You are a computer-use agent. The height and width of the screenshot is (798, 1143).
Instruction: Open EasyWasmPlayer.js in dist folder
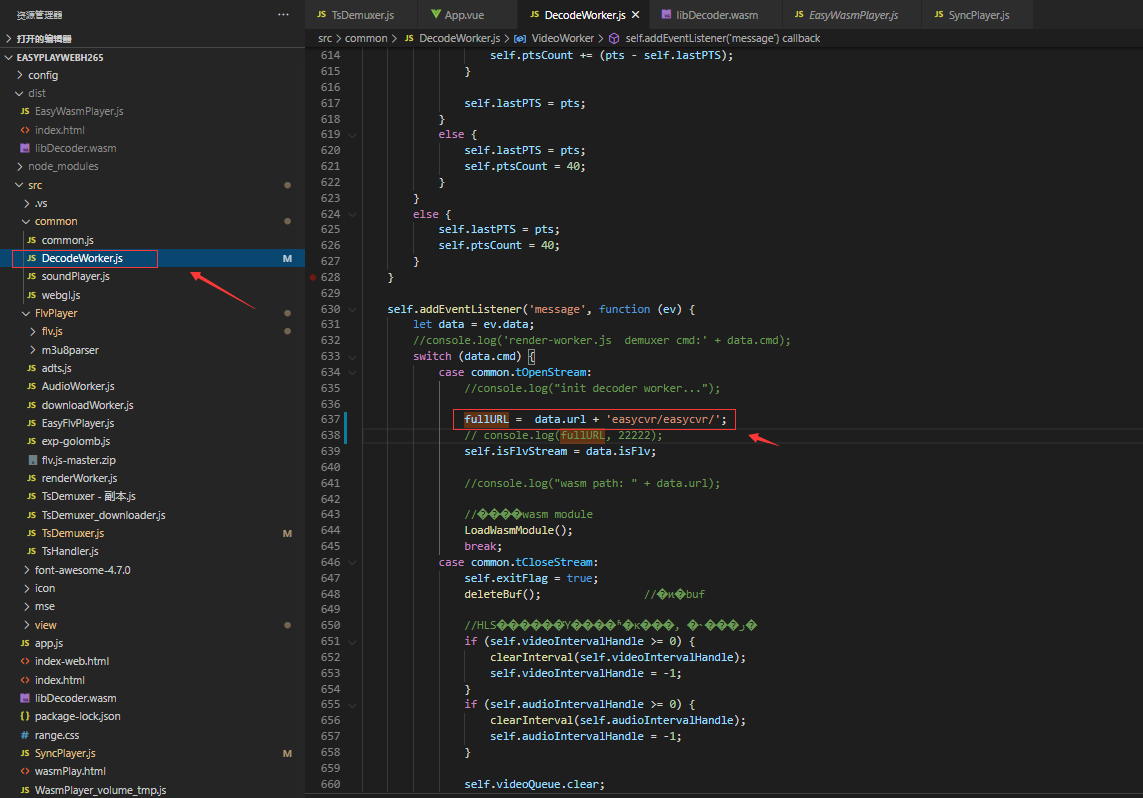(x=152, y=112)
